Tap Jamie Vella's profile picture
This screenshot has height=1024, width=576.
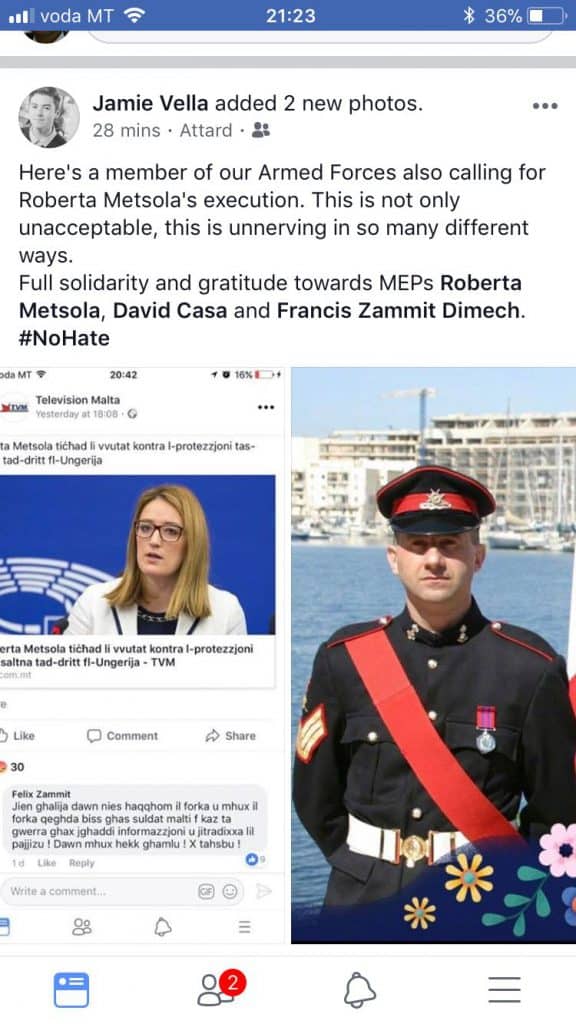[48, 117]
